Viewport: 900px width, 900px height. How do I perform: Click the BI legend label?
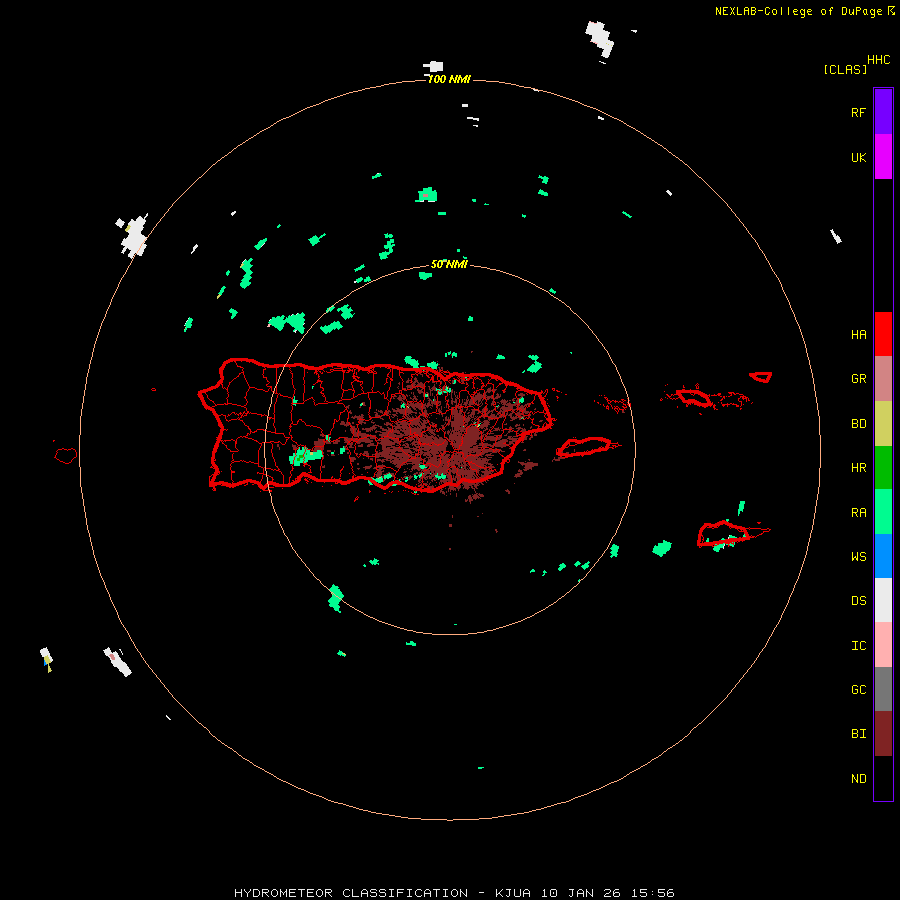pyautogui.click(x=858, y=734)
